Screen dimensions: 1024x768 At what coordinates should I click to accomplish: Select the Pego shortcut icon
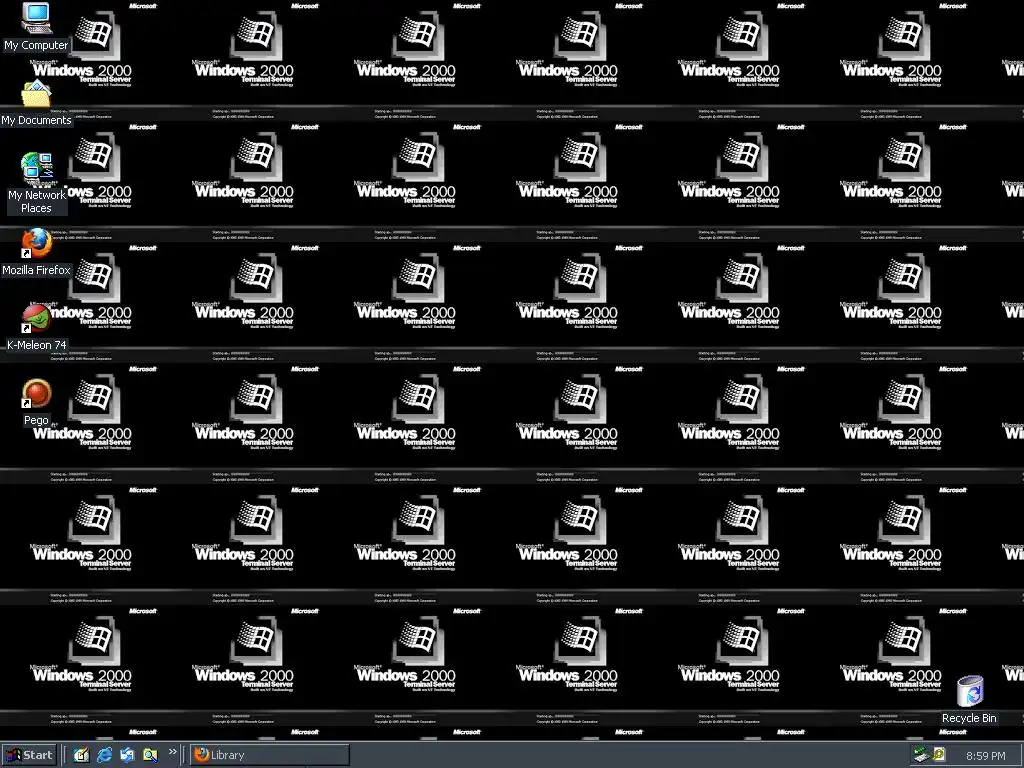tap(36, 394)
